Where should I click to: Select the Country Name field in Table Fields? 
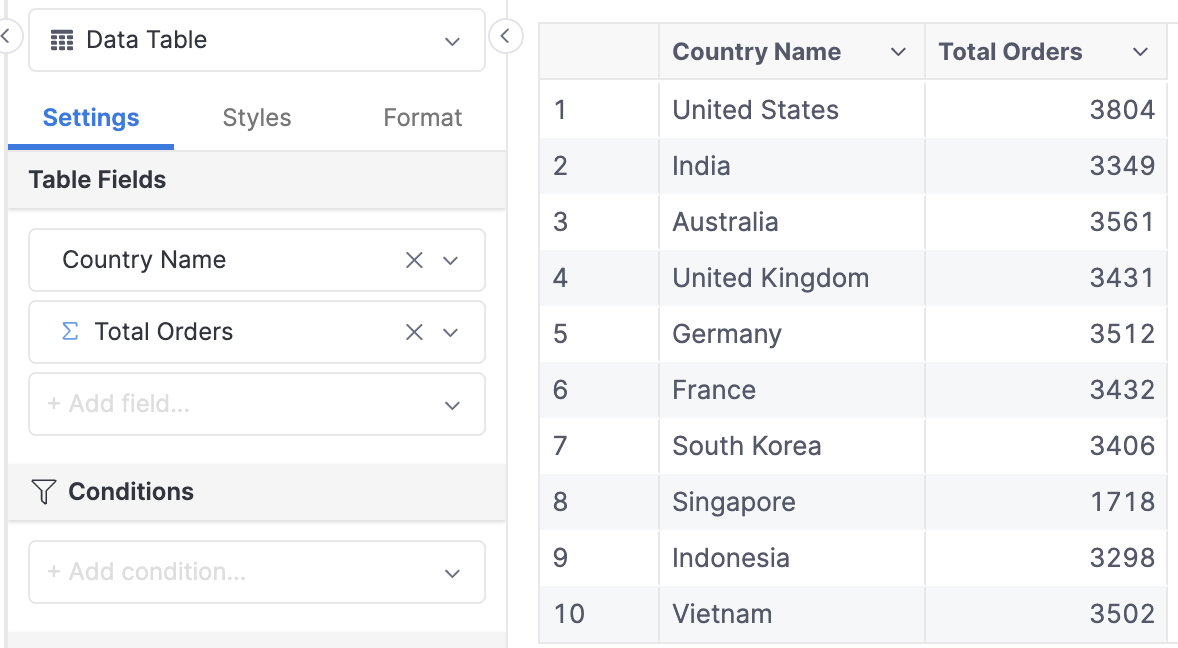point(257,260)
